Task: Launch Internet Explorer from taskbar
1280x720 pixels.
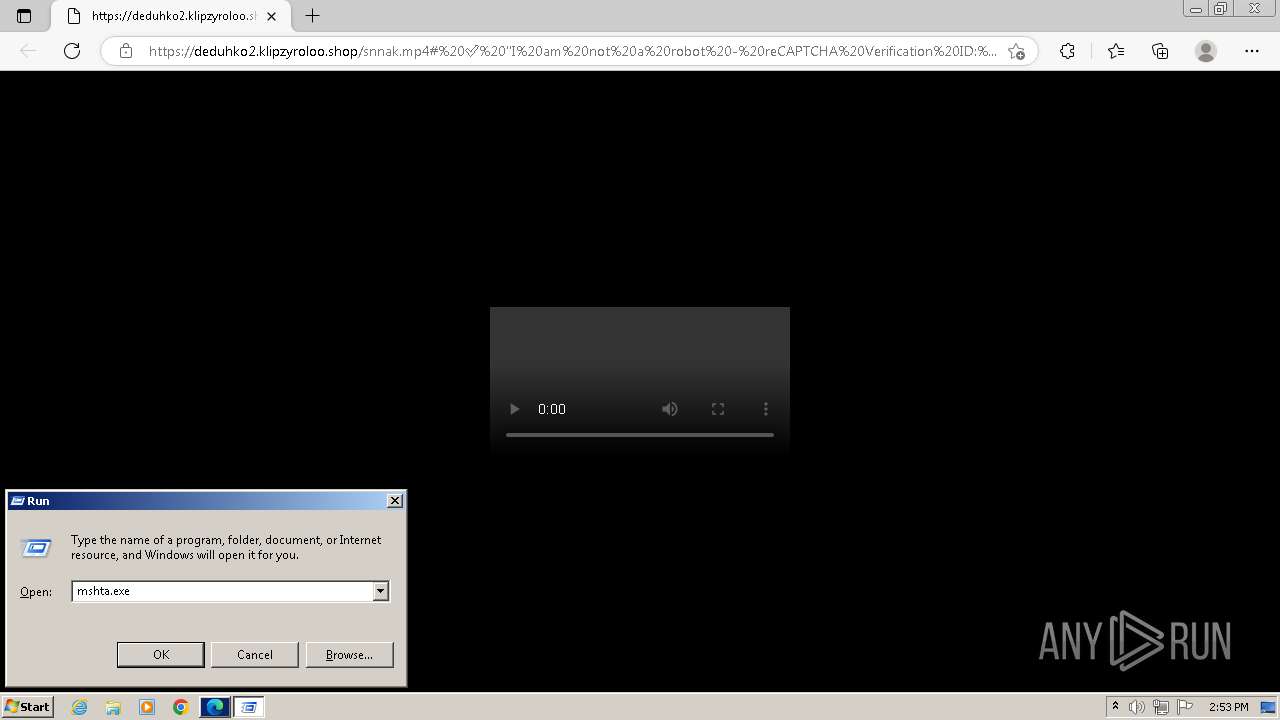Action: [80, 707]
